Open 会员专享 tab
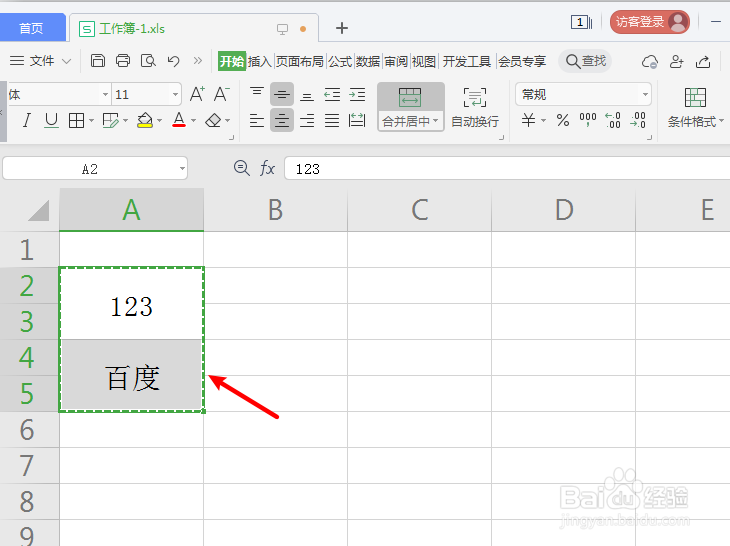Image resolution: width=730 pixels, height=546 pixels. click(522, 61)
